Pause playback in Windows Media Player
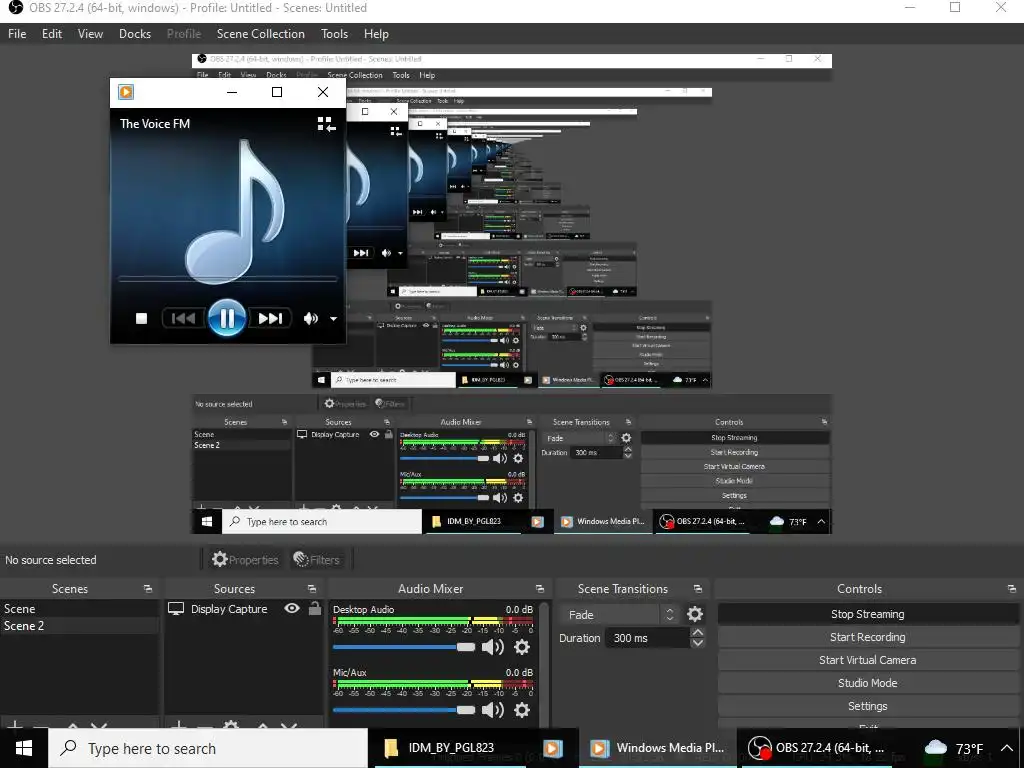 pos(227,318)
